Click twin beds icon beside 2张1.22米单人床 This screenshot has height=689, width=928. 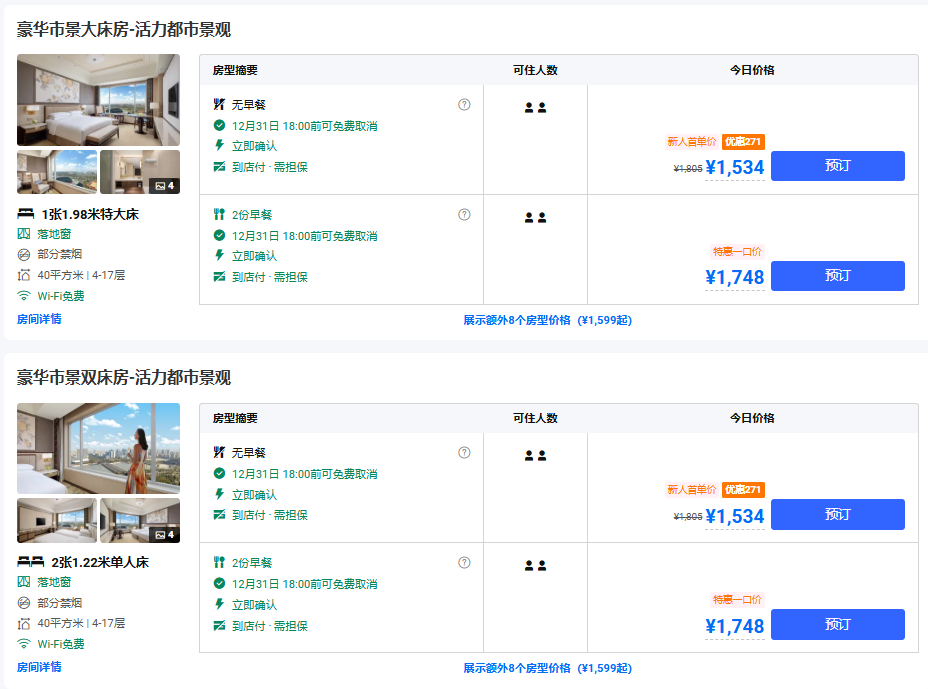(x=30, y=562)
